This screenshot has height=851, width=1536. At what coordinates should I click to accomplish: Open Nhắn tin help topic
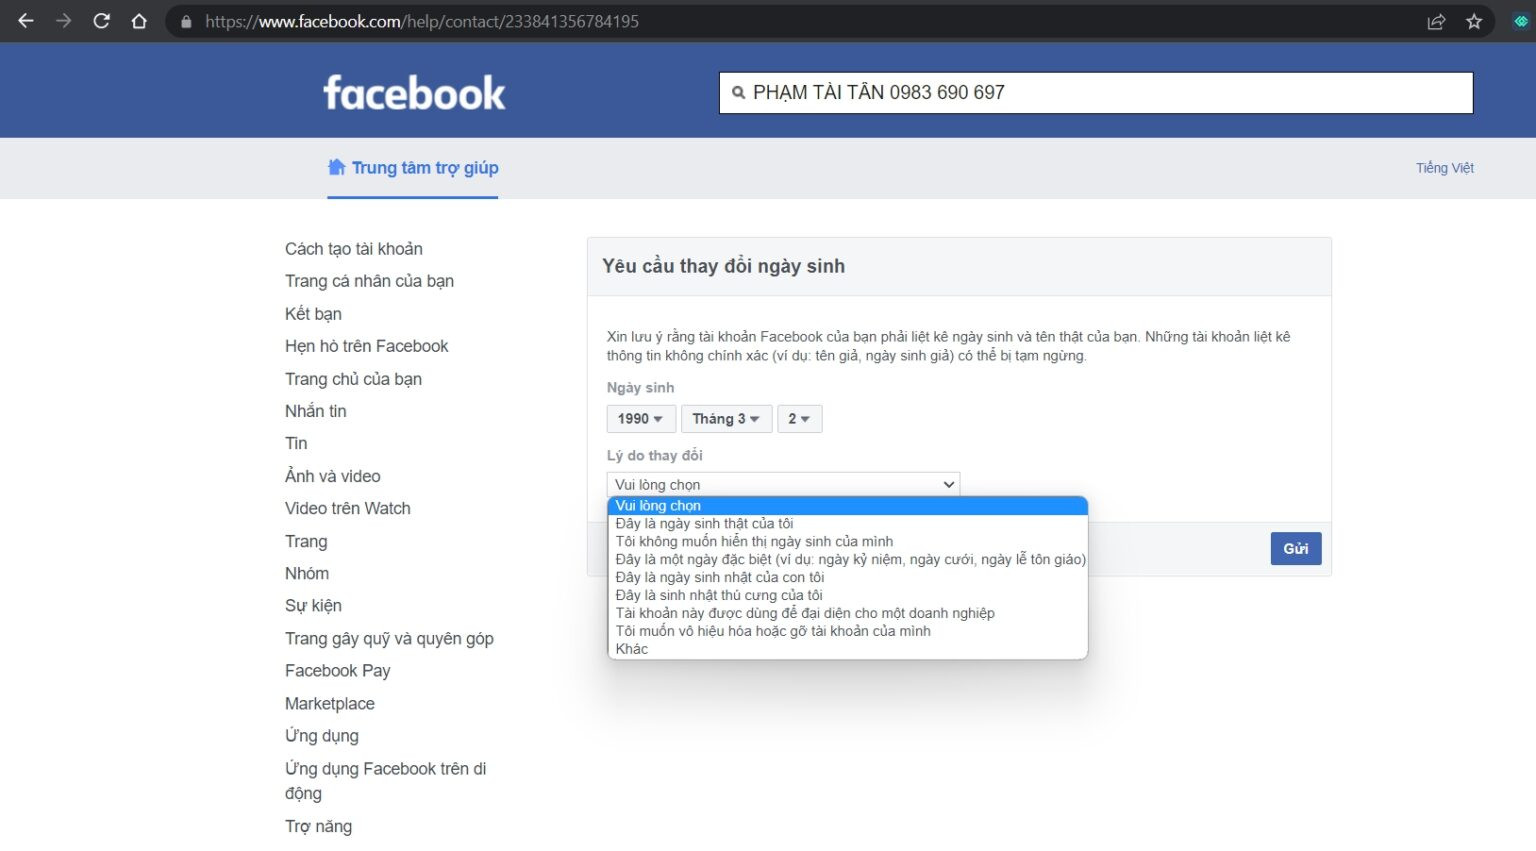316,411
